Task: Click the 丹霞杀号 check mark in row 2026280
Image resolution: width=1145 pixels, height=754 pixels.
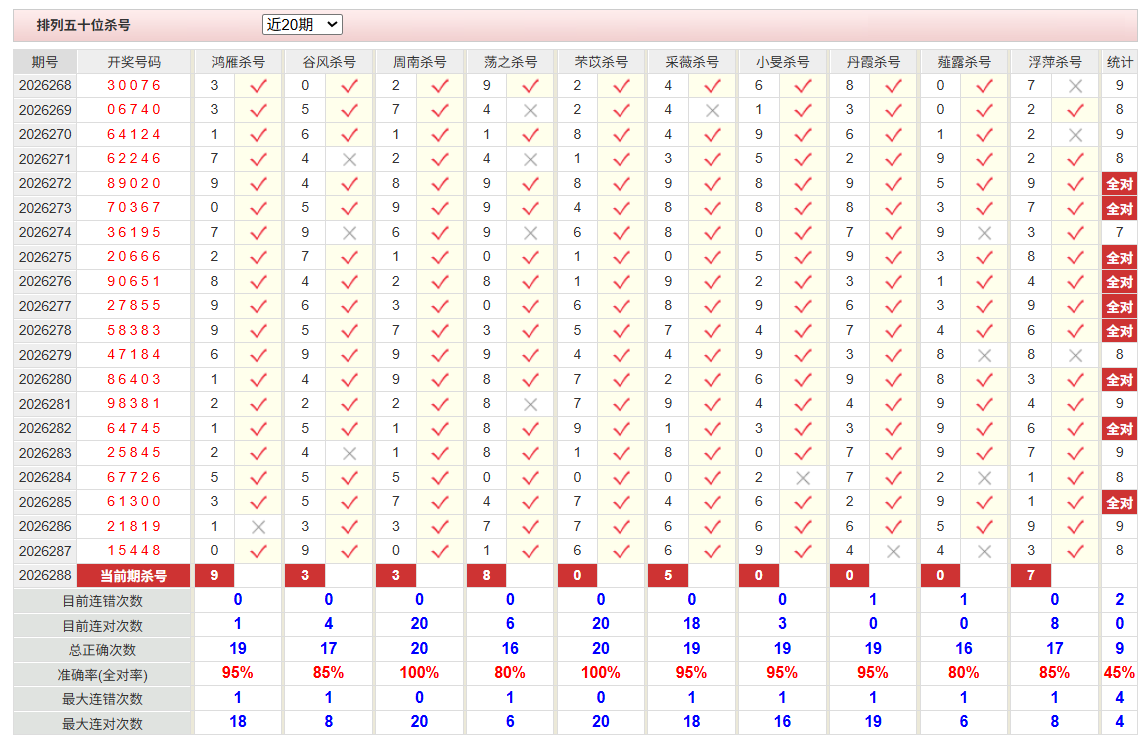Action: tap(893, 380)
